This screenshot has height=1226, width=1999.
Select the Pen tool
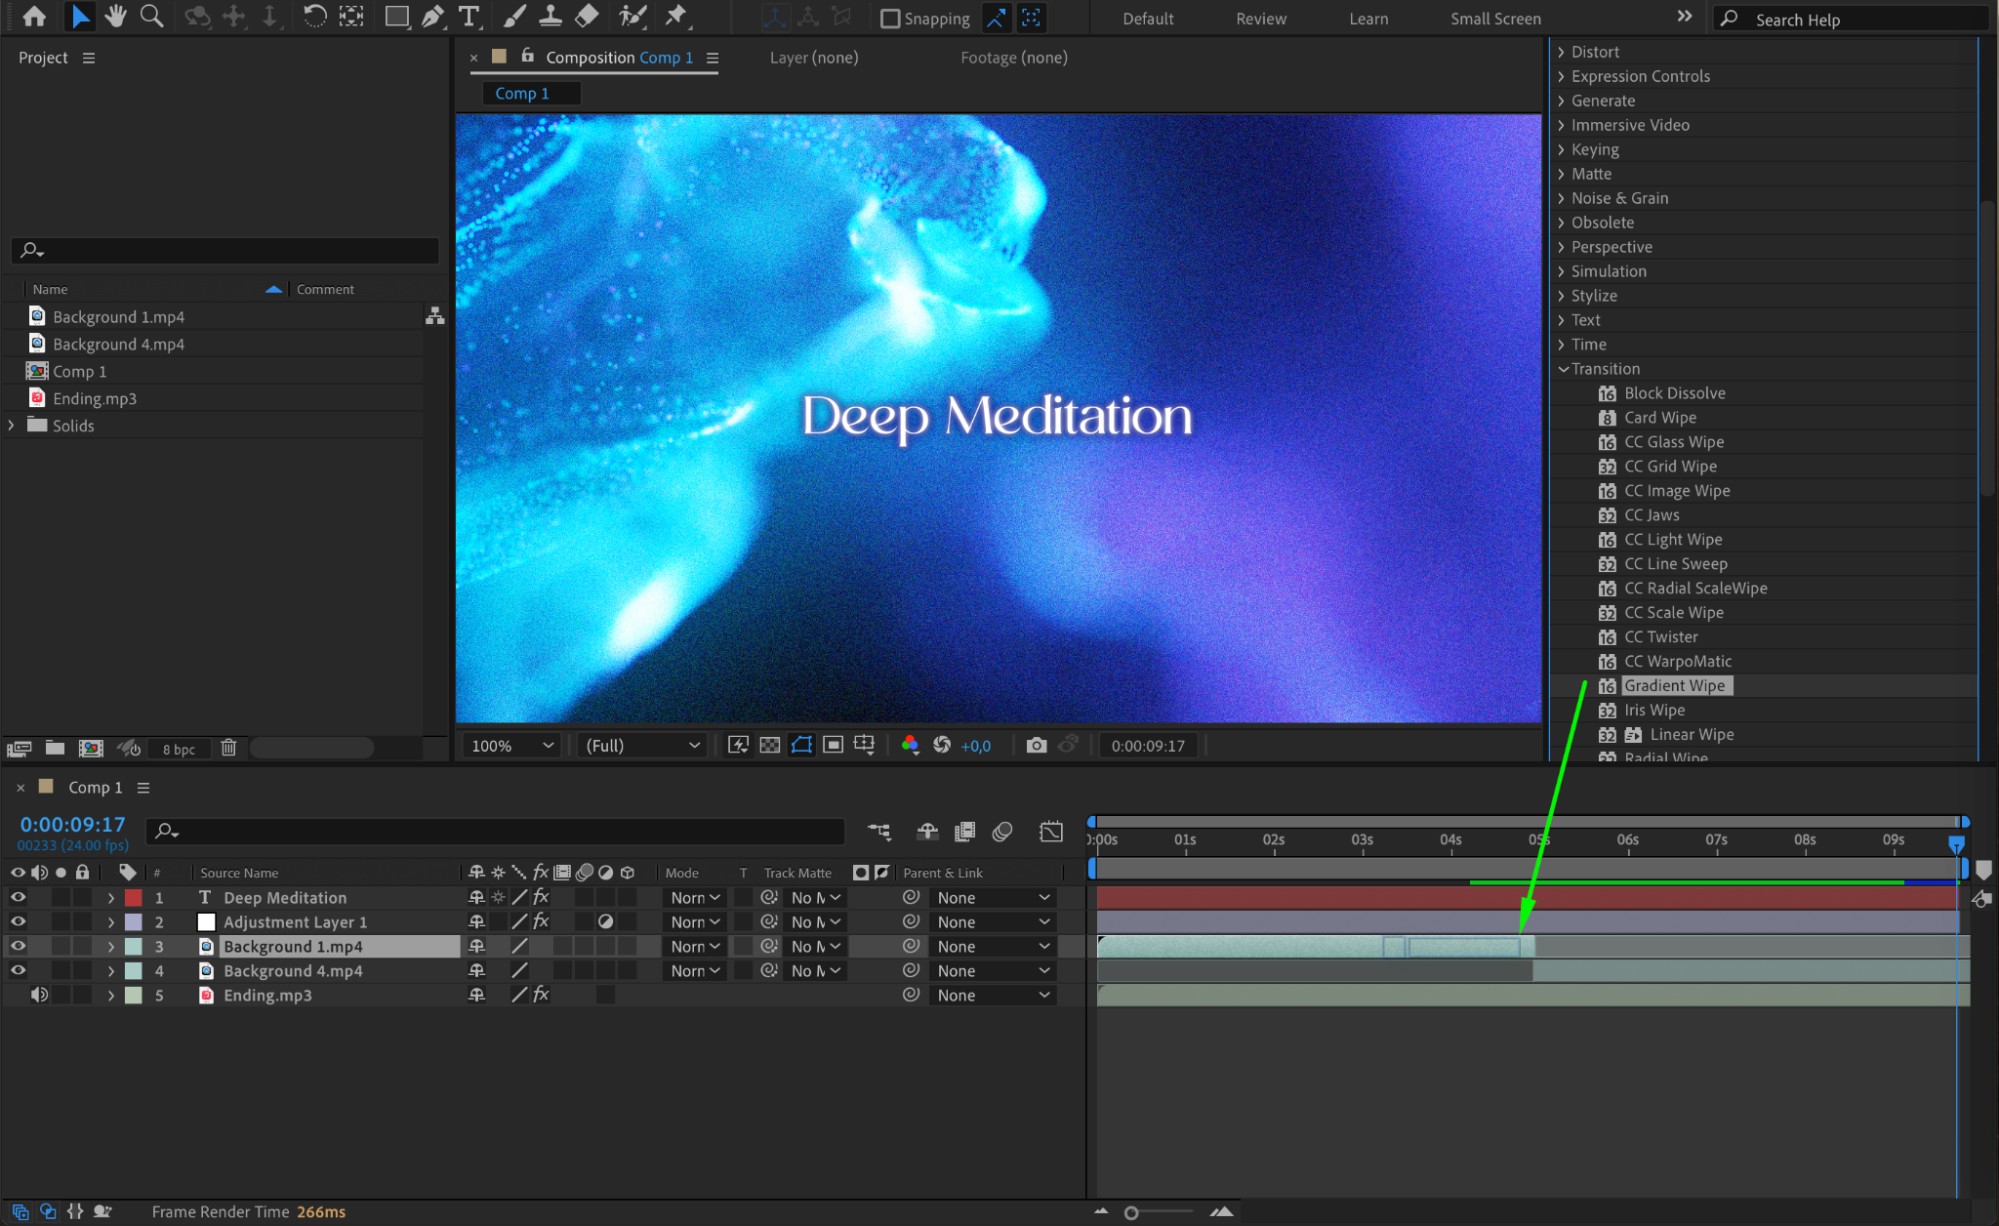(432, 16)
